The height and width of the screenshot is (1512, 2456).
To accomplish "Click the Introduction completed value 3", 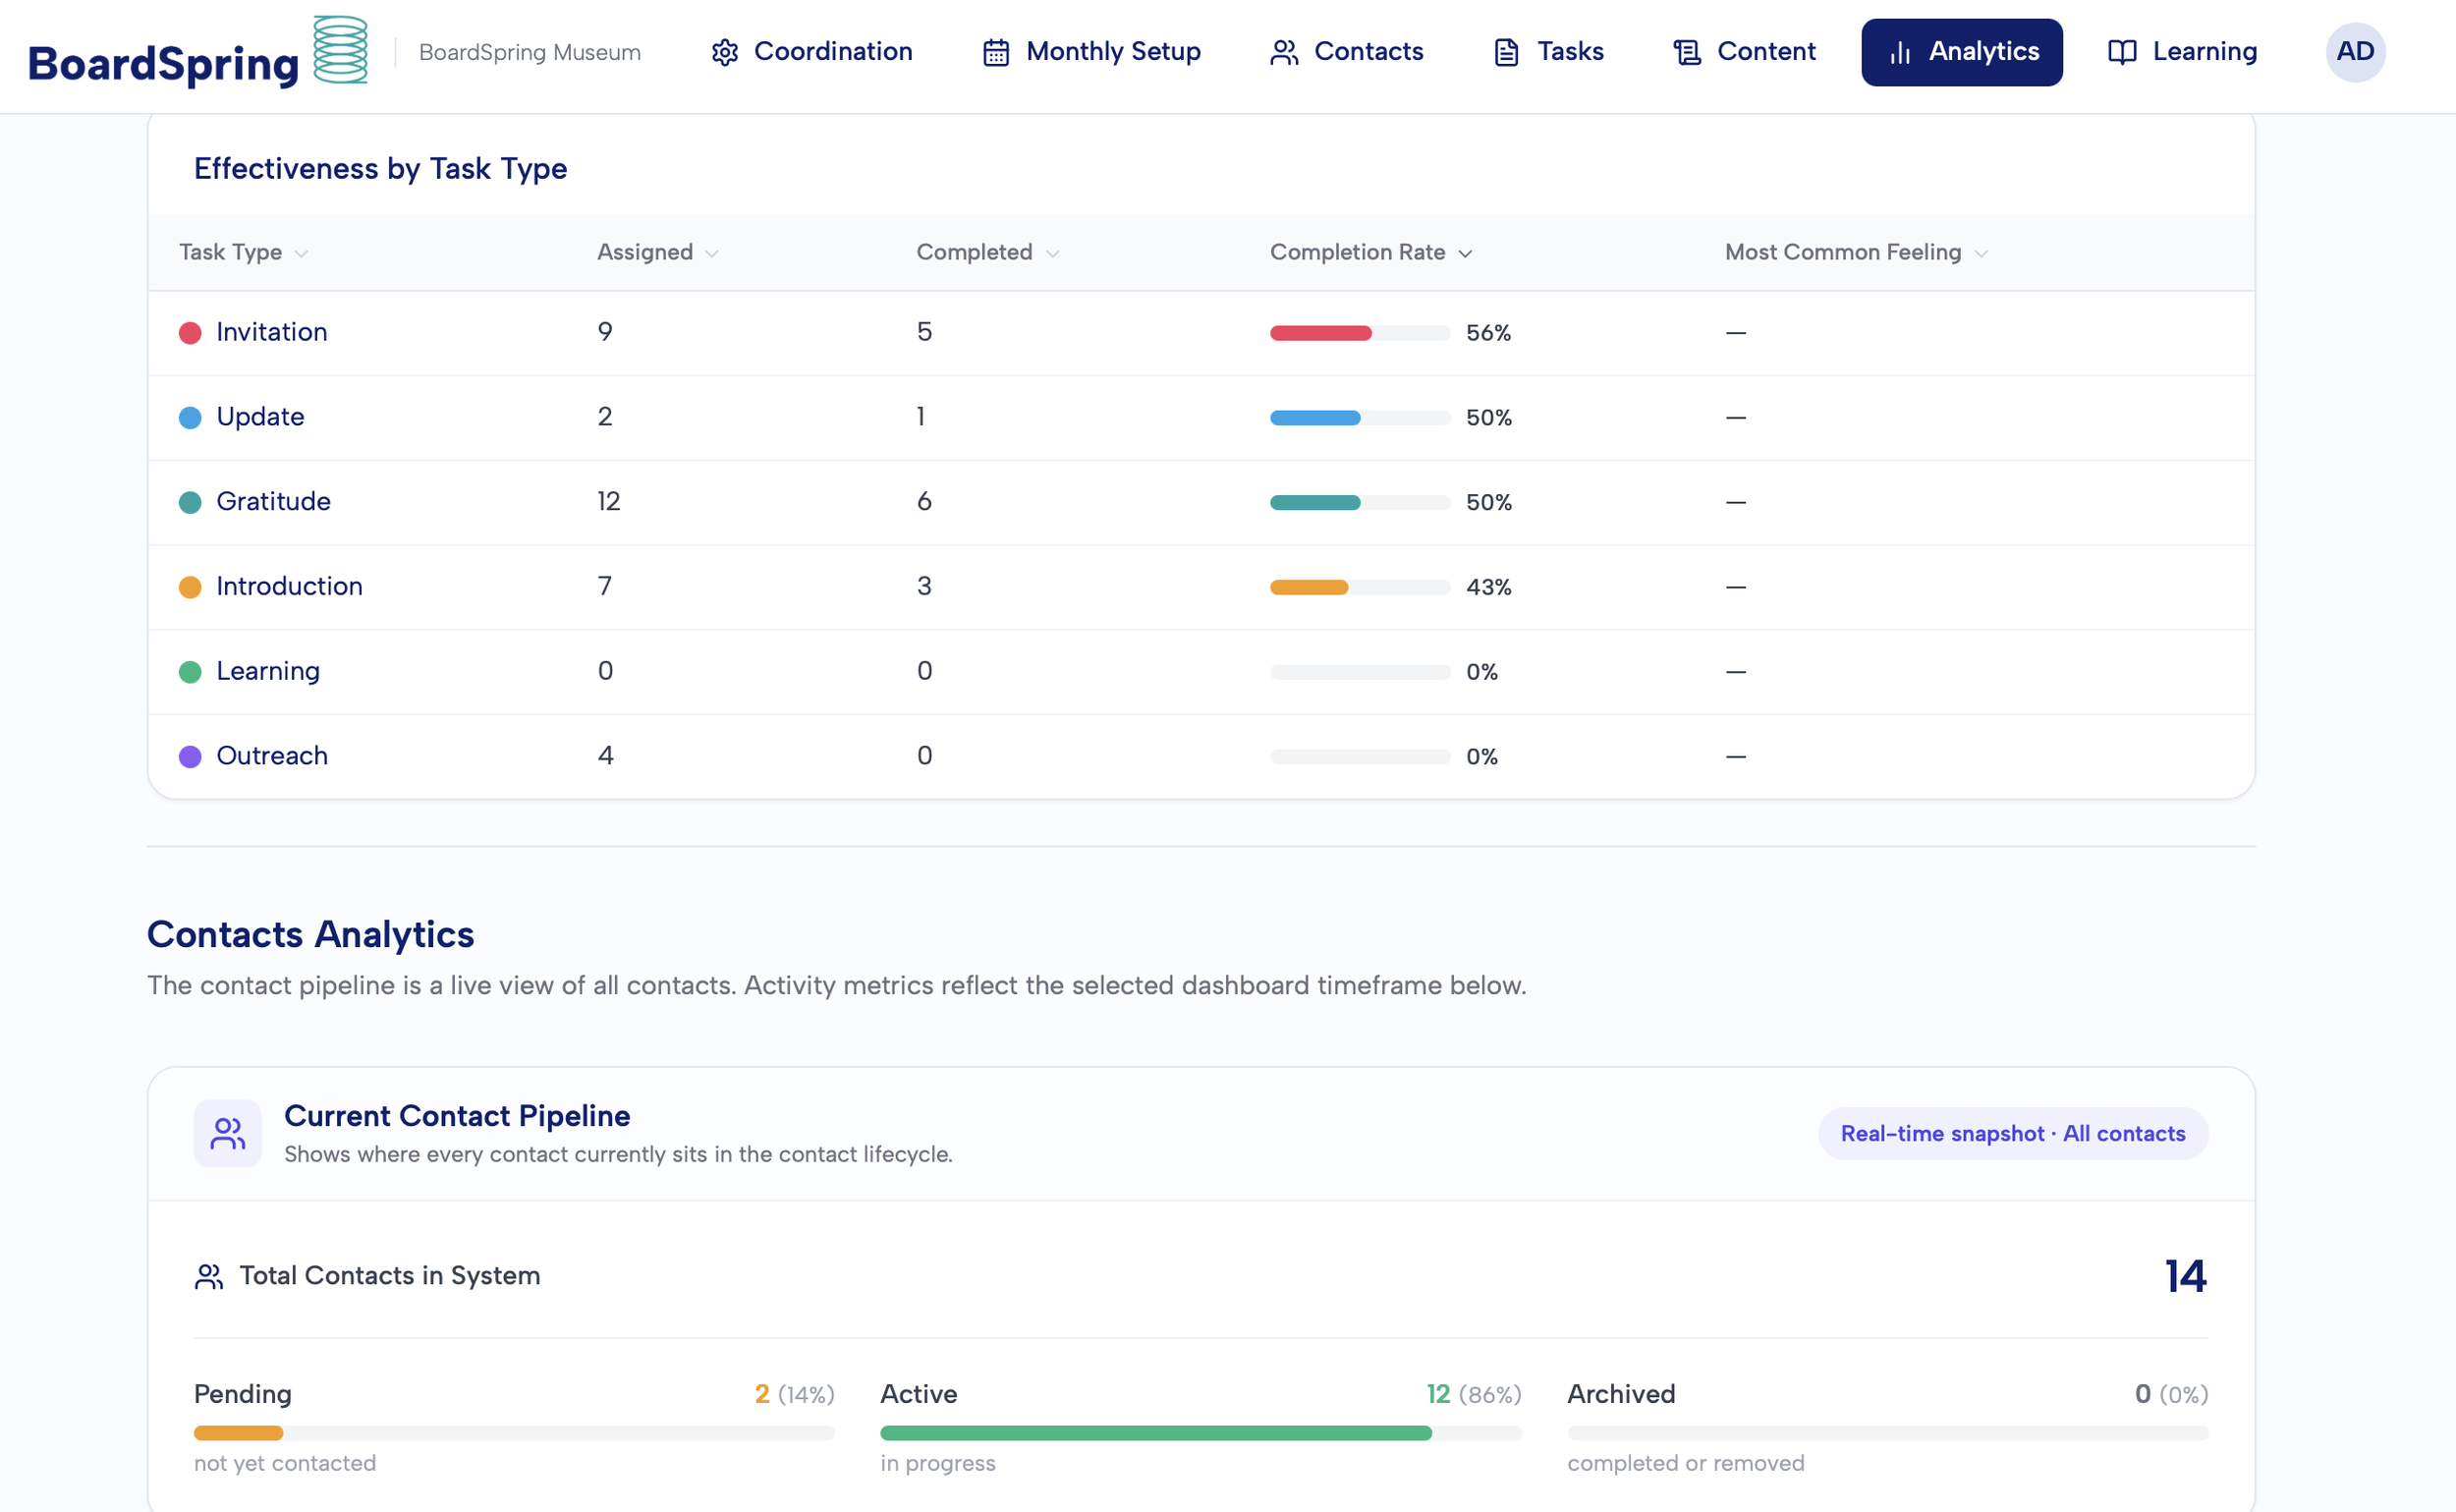I will [924, 586].
